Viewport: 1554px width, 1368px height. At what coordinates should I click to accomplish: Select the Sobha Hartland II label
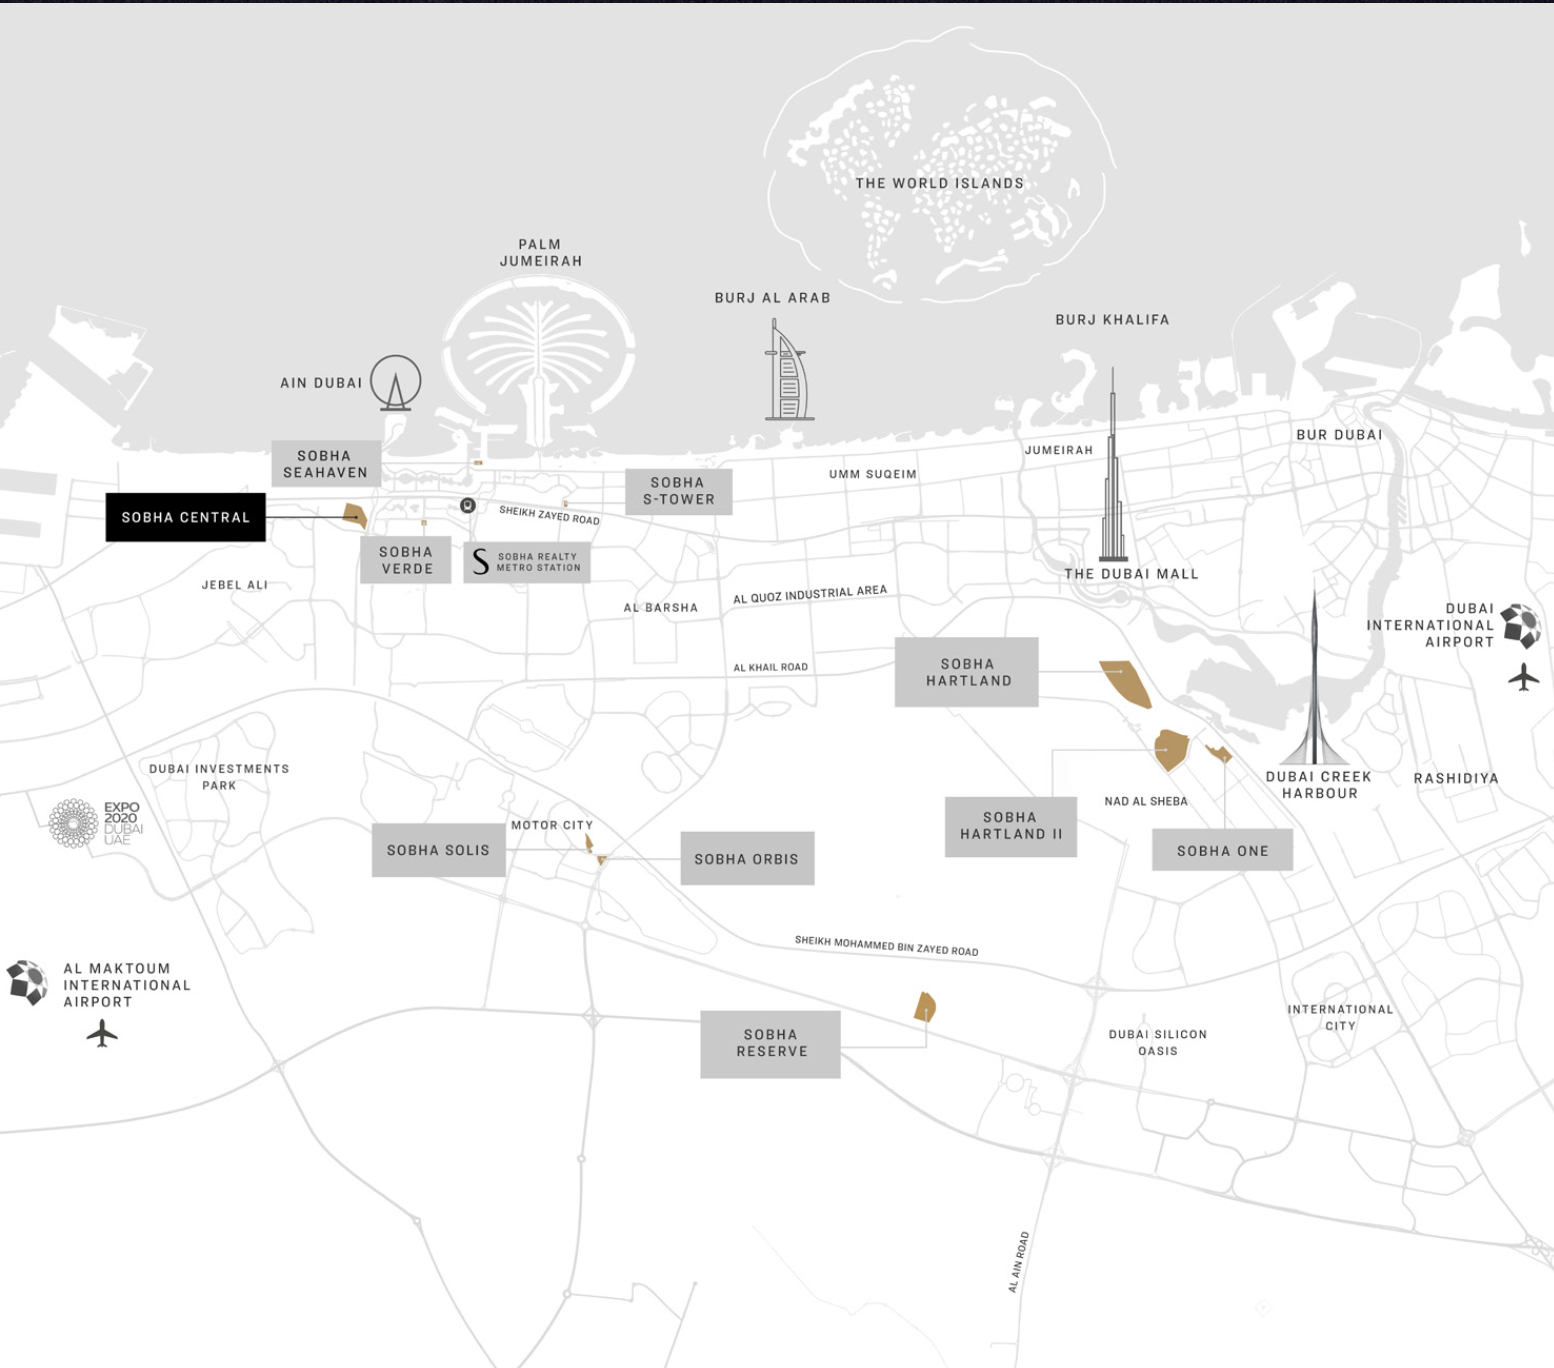(1011, 826)
